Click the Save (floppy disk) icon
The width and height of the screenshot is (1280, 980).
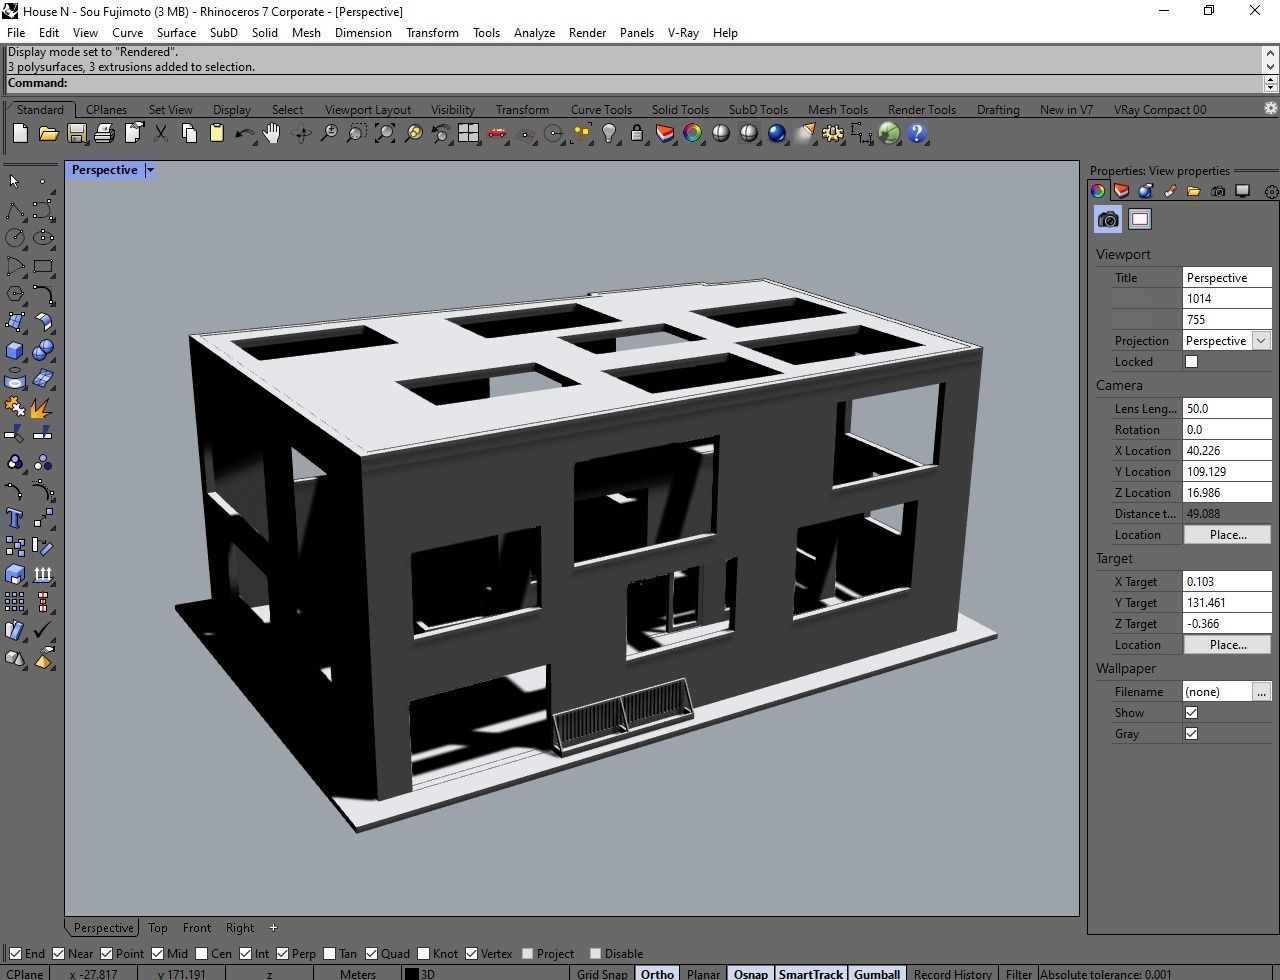click(x=76, y=133)
